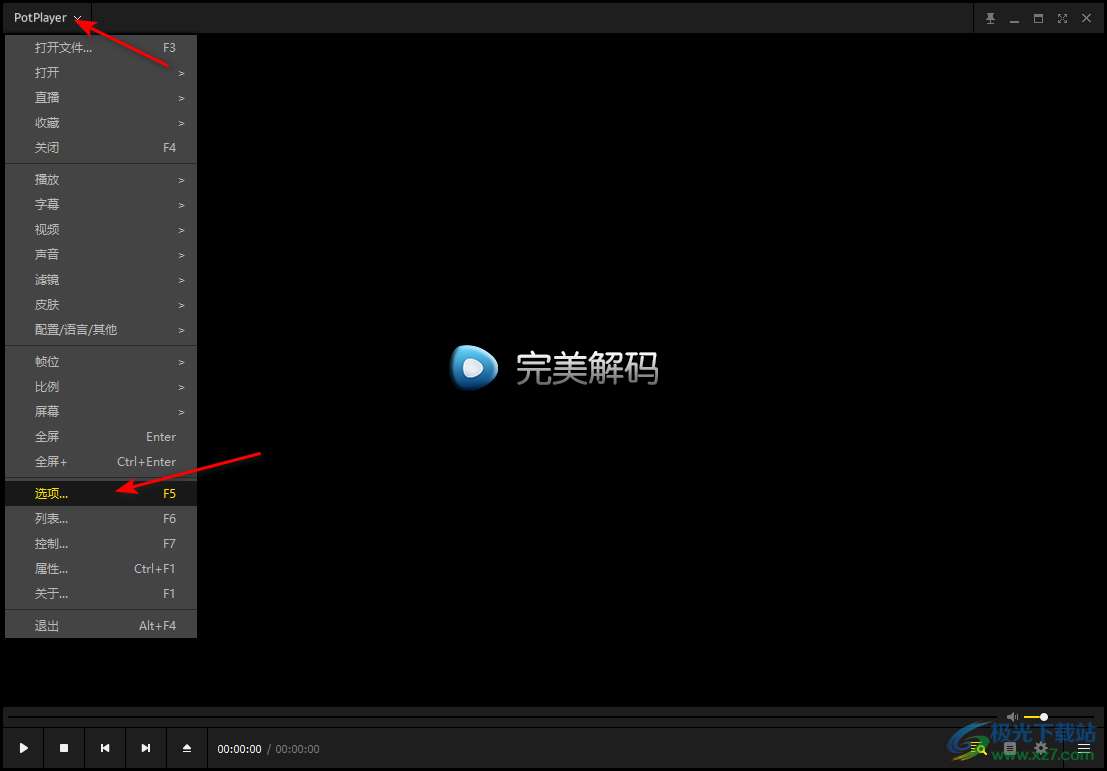The image size is (1107, 771).
Task: Open the 帧位 submenu
Action: tap(101, 362)
